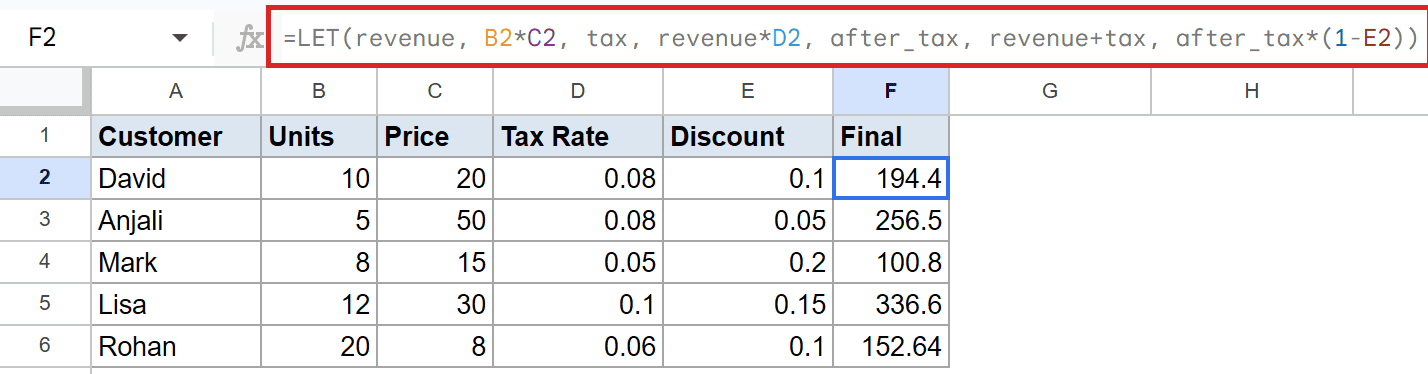This screenshot has height=374, width=1428.
Task: Select the Final cell 194.4
Action: pyautogui.click(x=891, y=178)
